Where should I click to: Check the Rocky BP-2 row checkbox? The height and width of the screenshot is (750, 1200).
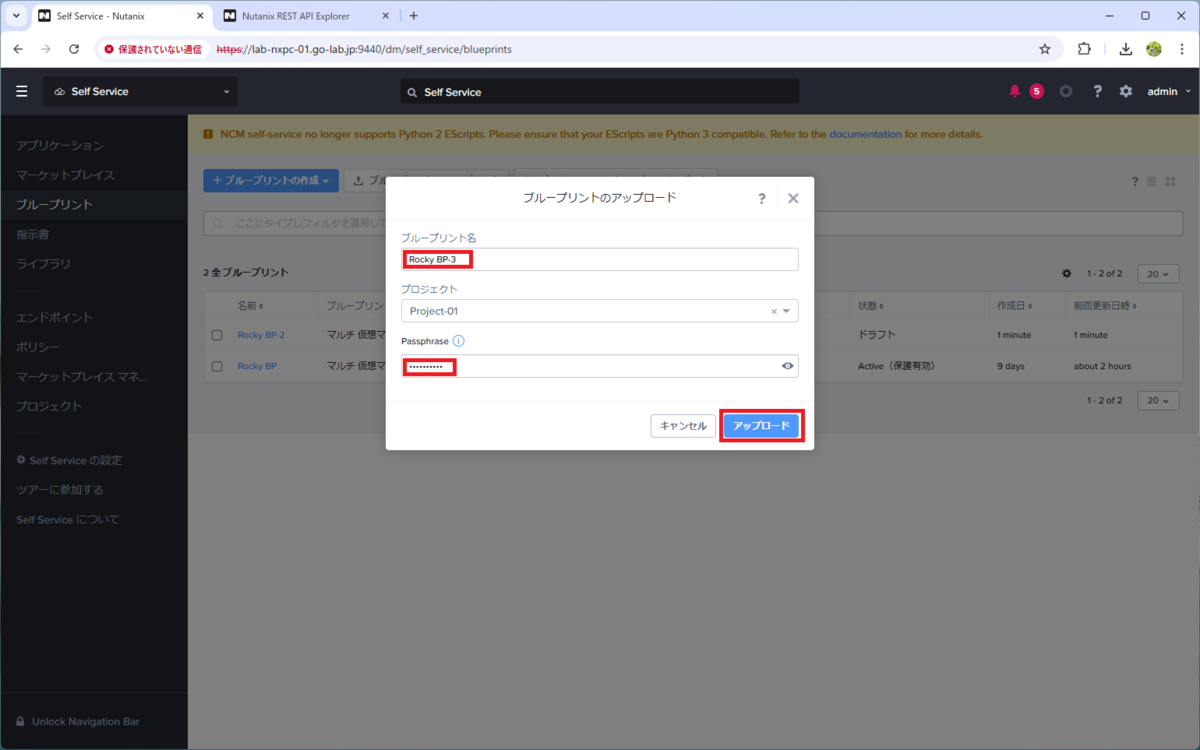(x=217, y=335)
